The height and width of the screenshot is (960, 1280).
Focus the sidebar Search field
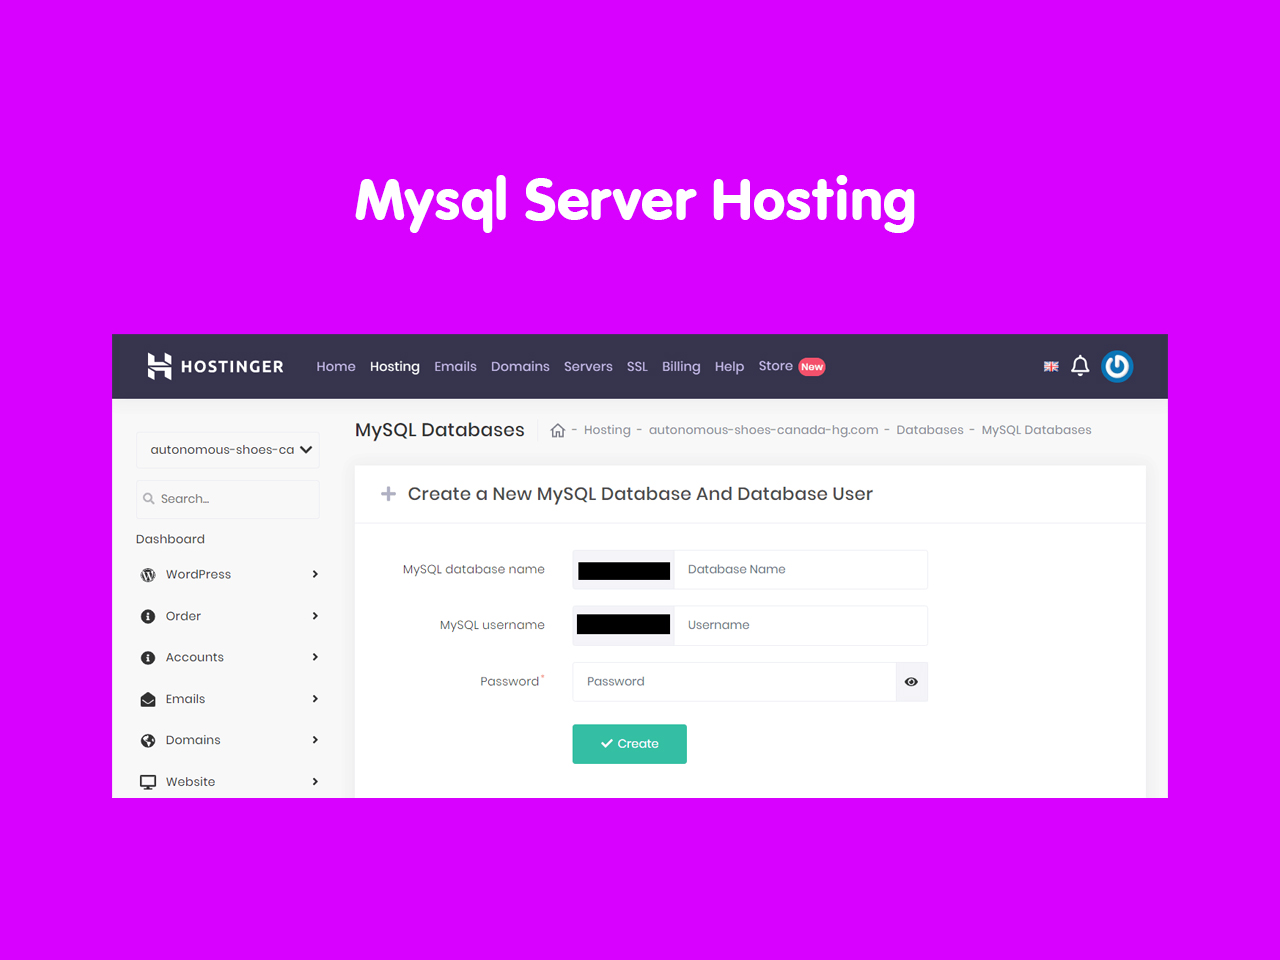point(228,499)
